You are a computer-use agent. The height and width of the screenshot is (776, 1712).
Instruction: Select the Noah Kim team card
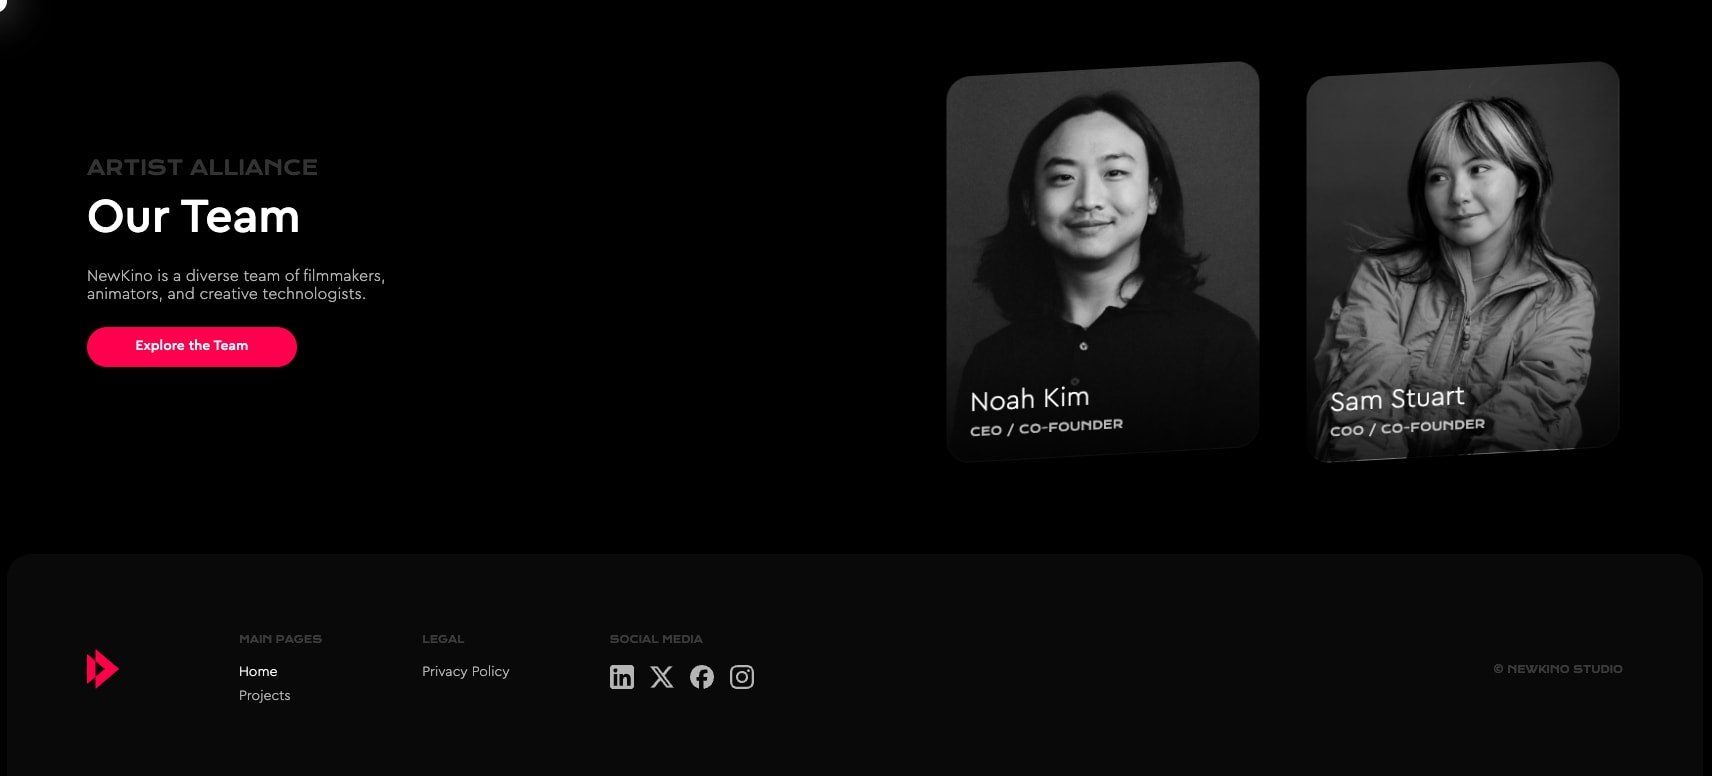[1102, 261]
